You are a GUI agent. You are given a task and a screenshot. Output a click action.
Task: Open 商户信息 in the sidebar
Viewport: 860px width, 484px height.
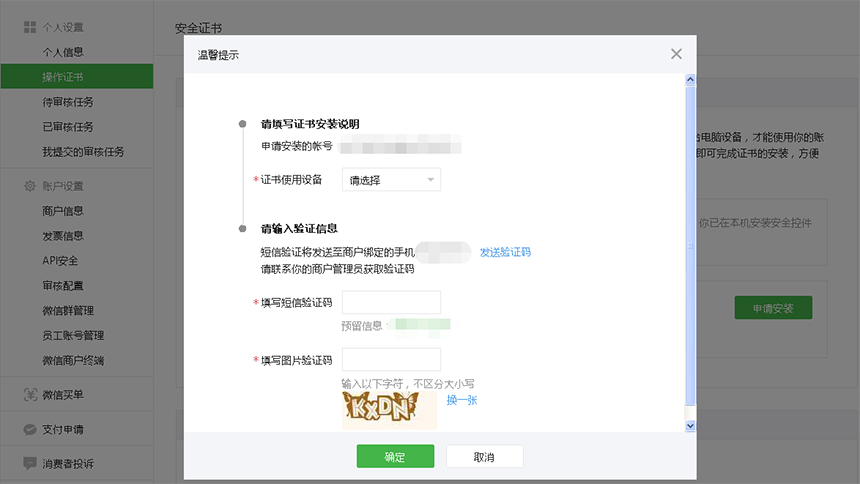[63, 211]
